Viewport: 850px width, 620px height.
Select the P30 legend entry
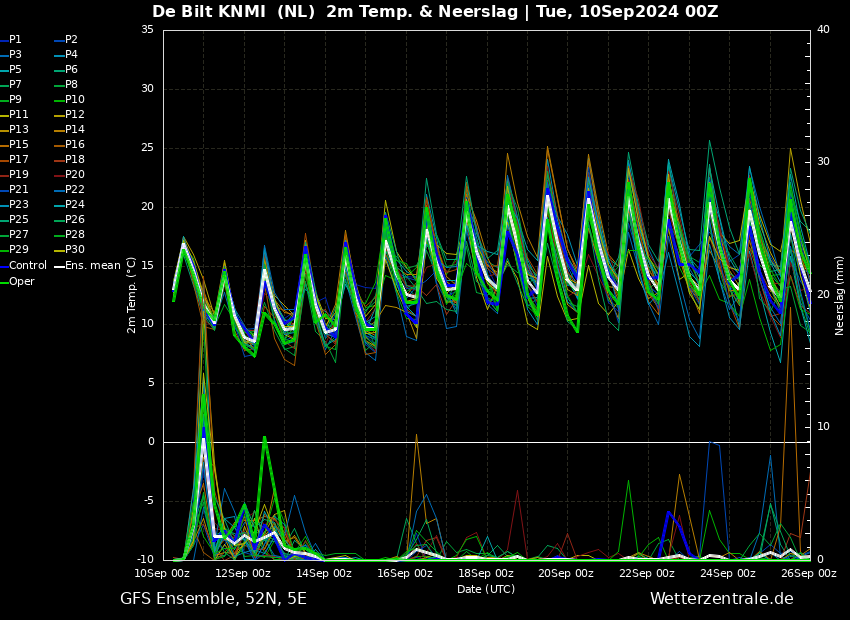pos(74,250)
